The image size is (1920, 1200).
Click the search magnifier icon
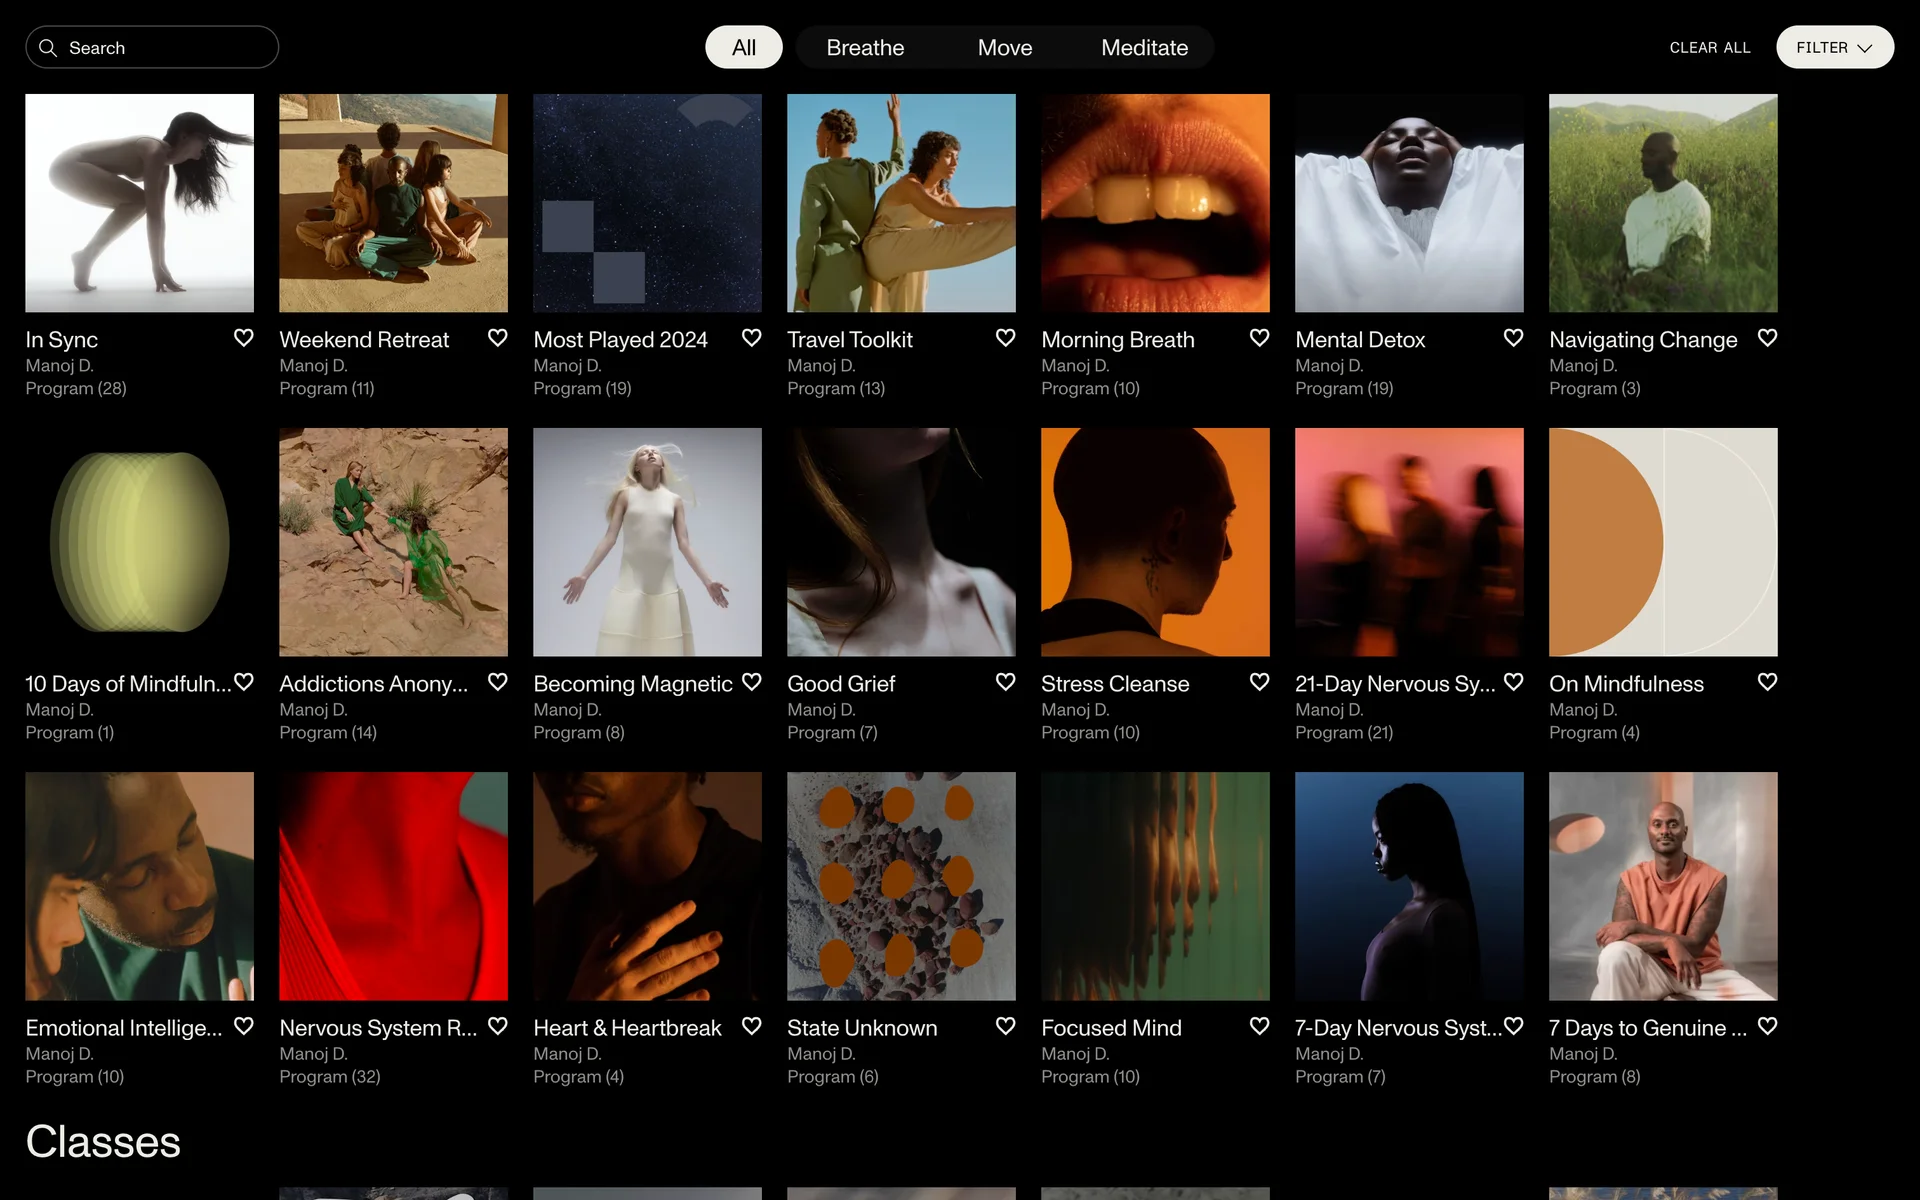48,48
